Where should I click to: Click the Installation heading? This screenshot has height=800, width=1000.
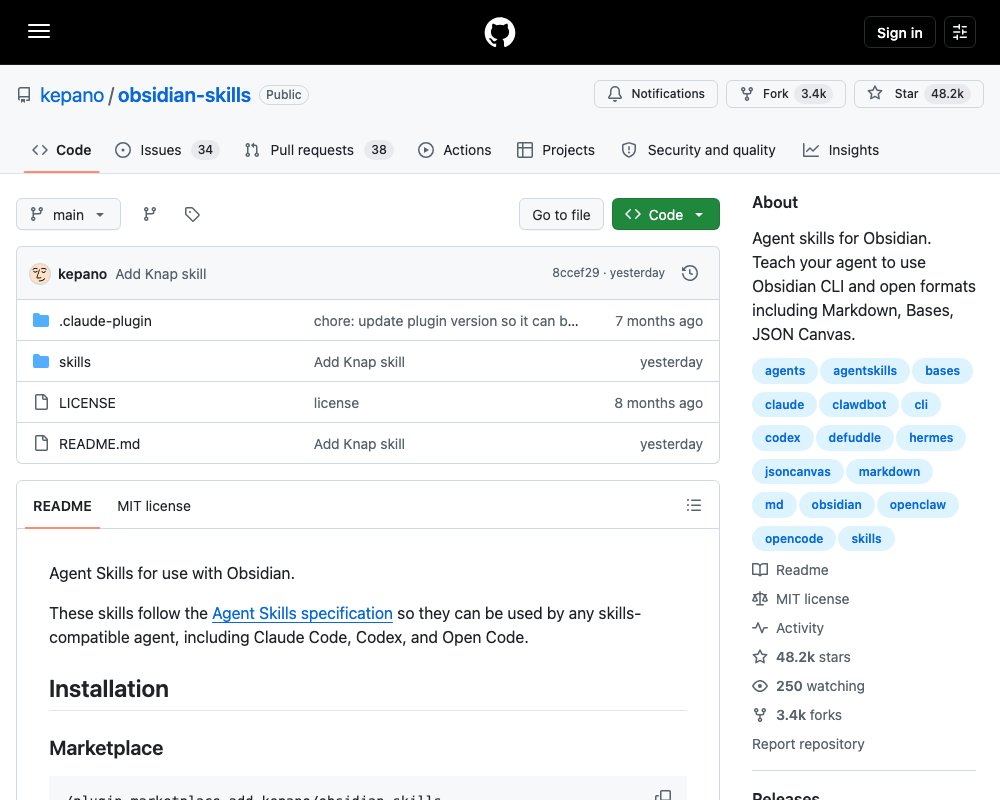tap(109, 689)
